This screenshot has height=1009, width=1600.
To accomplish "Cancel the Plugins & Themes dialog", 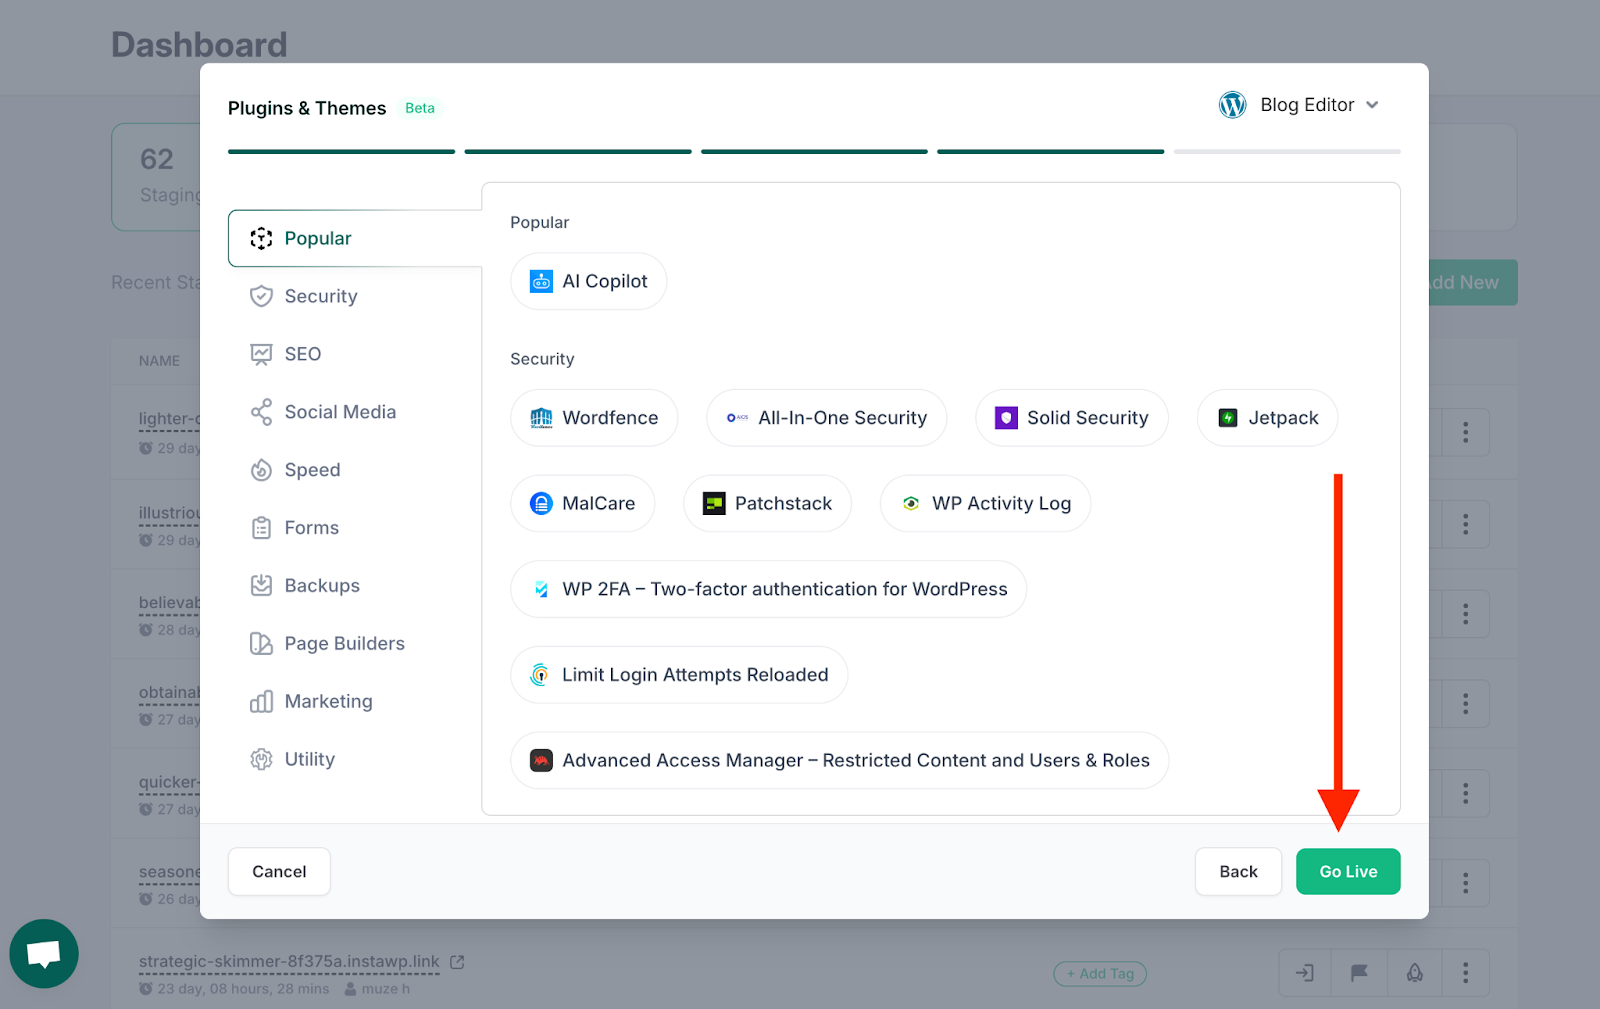I will [279, 872].
